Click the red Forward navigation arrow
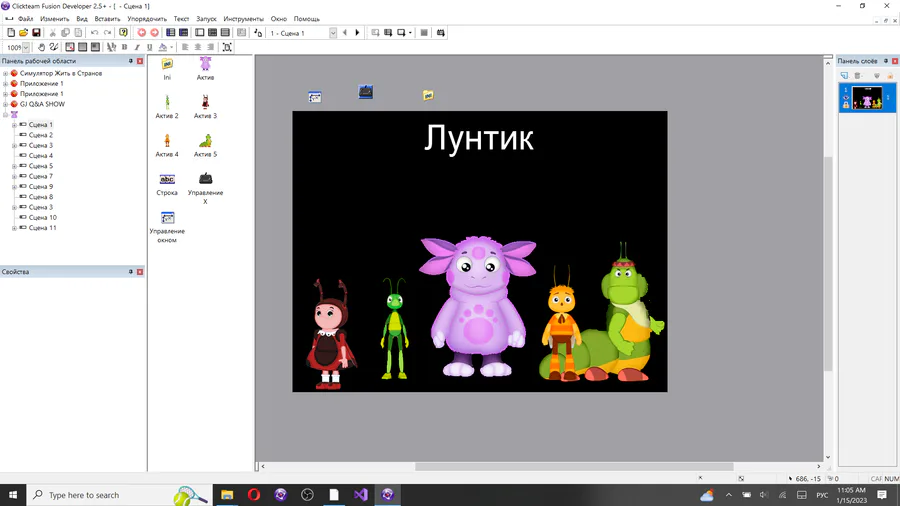Viewport: 900px width, 506px height. click(x=154, y=33)
